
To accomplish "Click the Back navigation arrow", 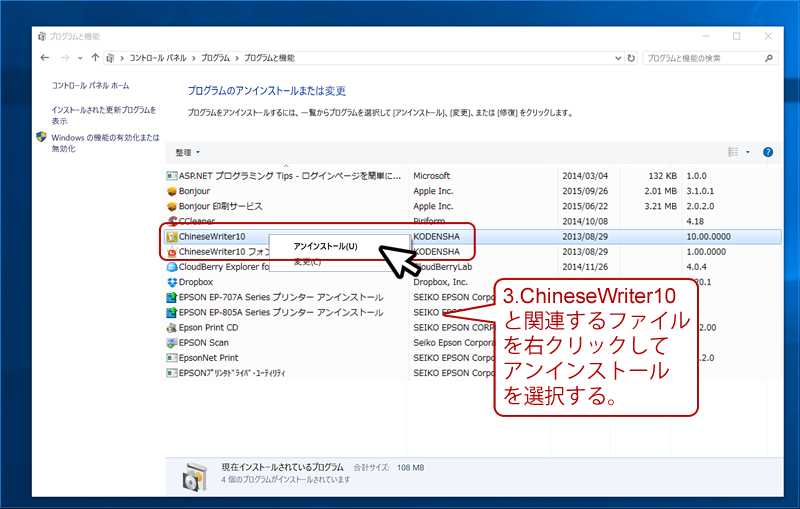I will 45,58.
